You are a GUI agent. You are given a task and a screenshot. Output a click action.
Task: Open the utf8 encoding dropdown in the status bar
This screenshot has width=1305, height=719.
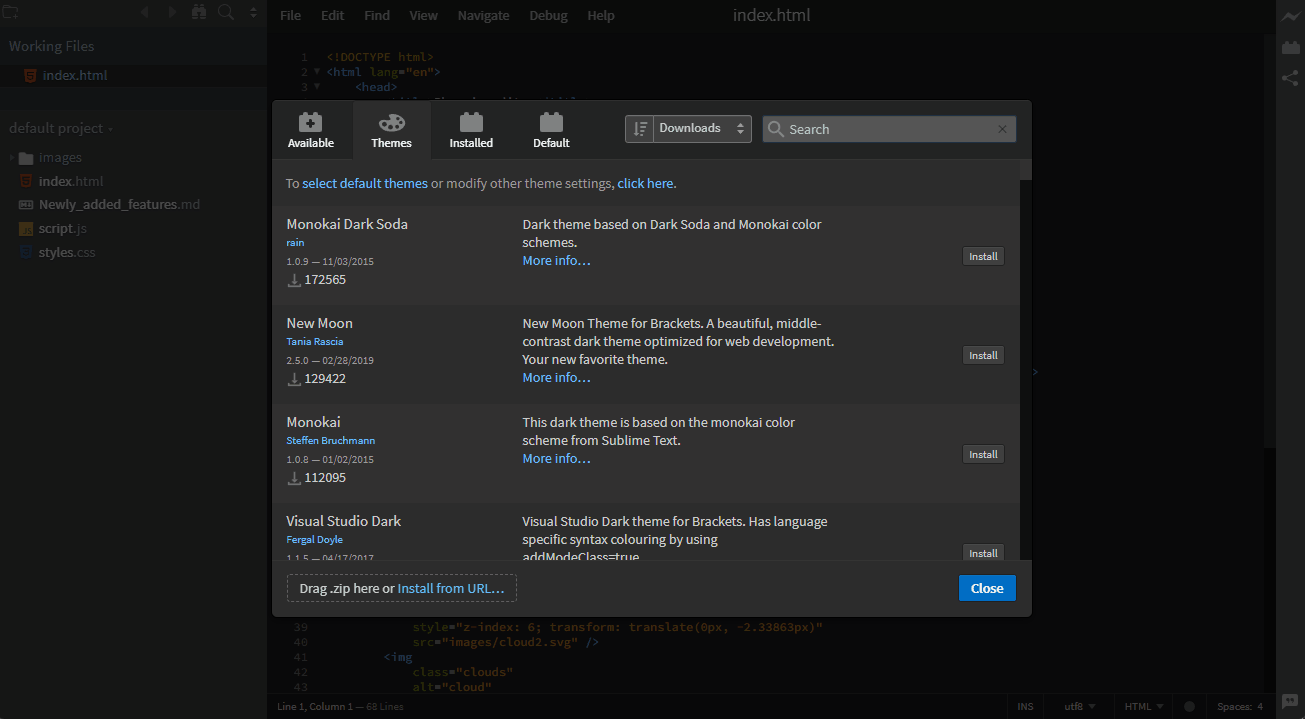1079,706
